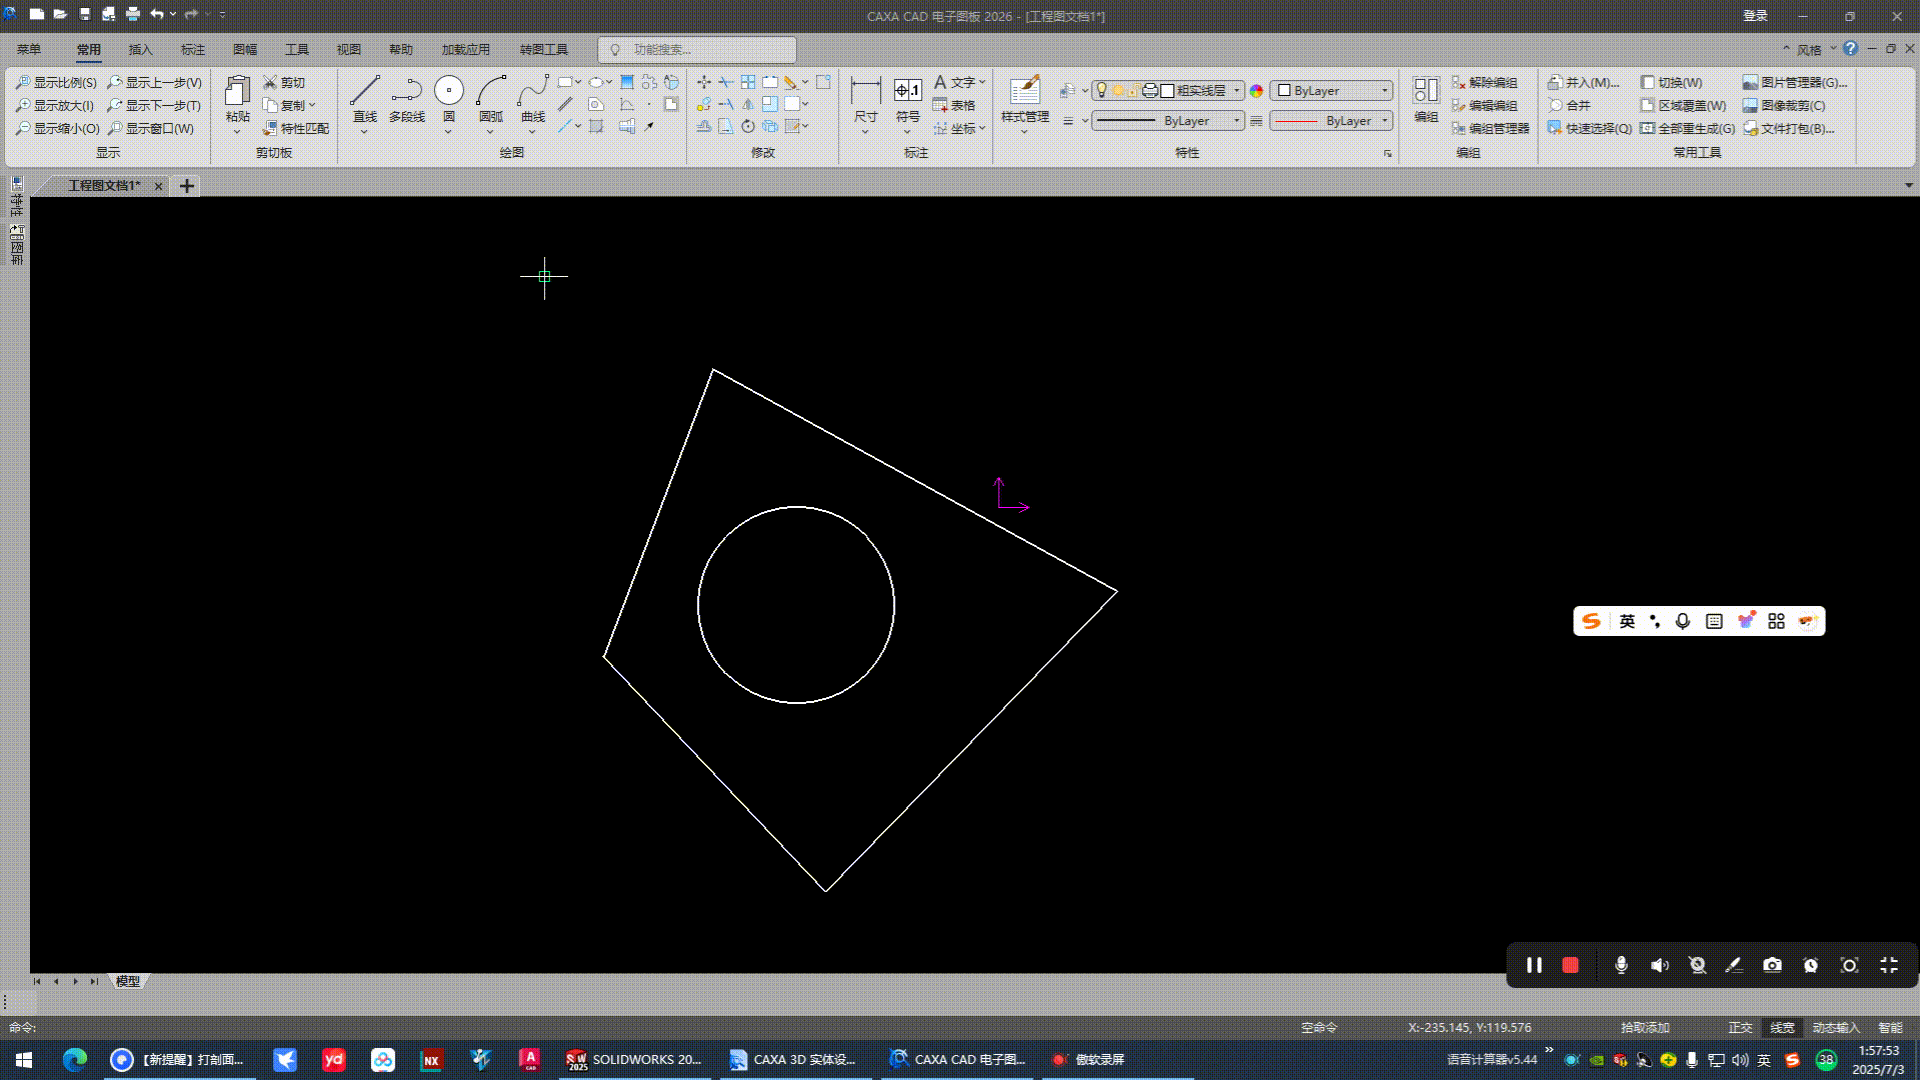Click the undo icon in quick access bar
This screenshot has height=1080, width=1920.
coord(157,15)
